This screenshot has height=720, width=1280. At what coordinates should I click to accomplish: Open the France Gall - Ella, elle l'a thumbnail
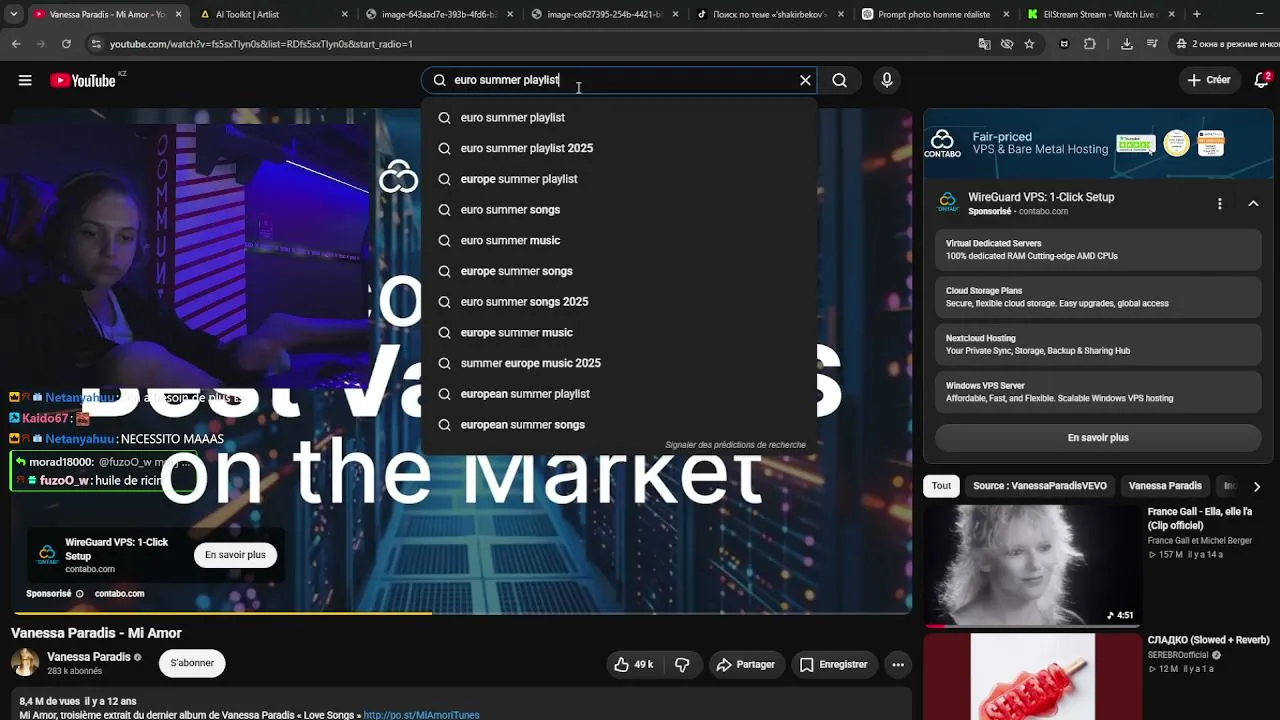[1032, 566]
